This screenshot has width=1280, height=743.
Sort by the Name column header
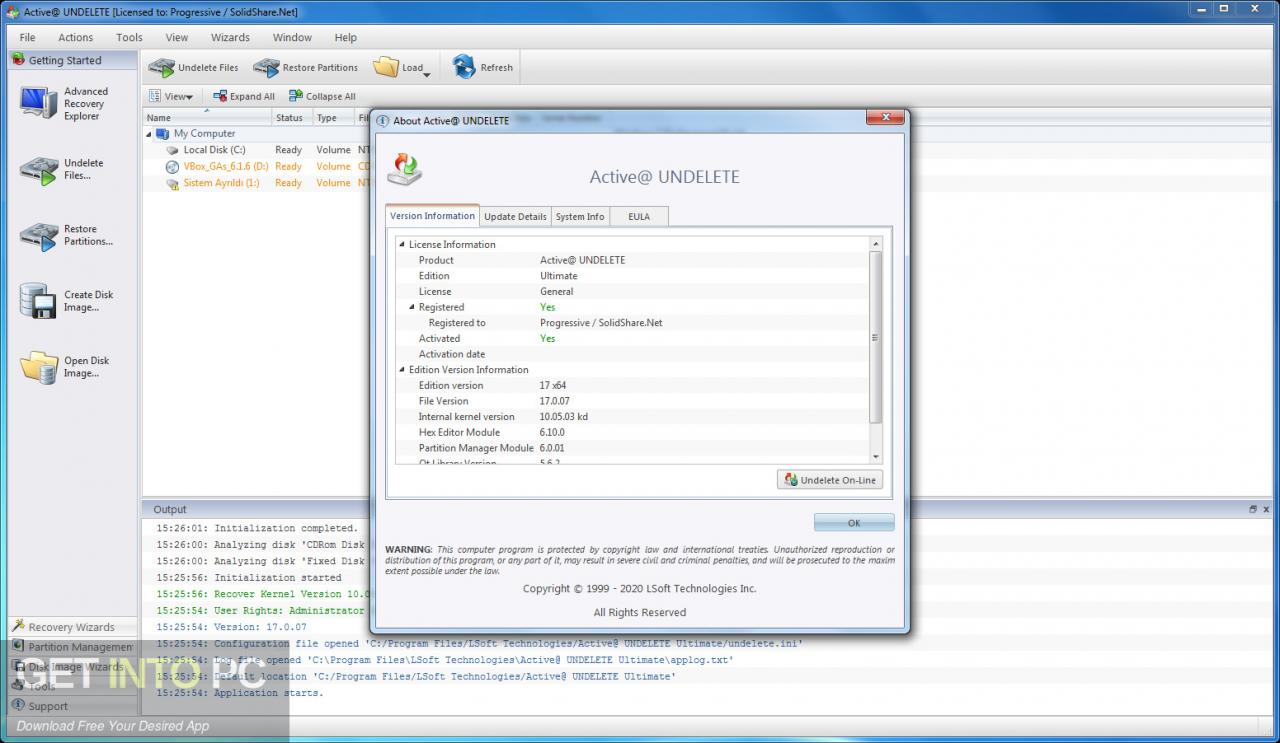[x=207, y=118]
